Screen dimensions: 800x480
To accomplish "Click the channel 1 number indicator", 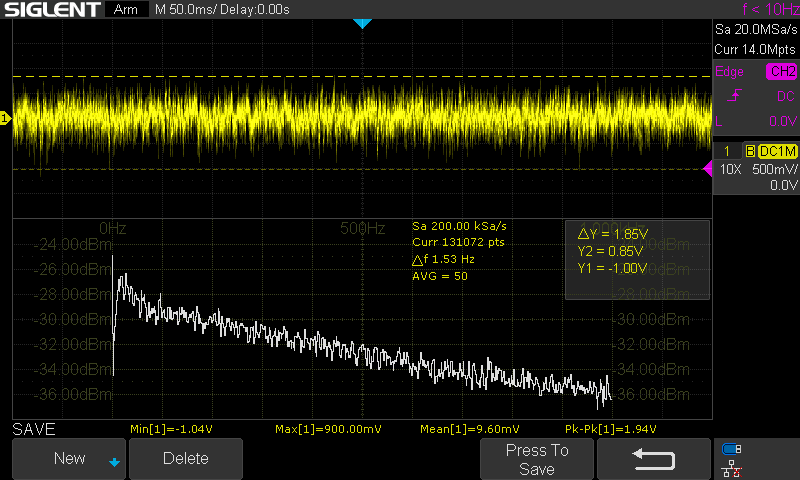I will click(x=727, y=151).
